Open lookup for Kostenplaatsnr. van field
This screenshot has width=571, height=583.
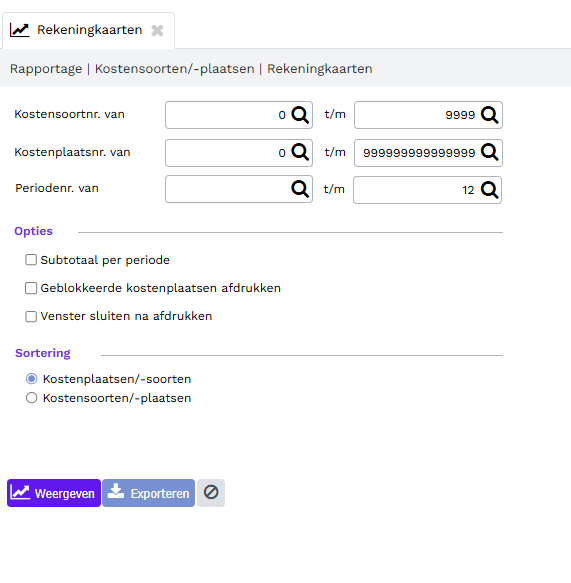tap(300, 152)
